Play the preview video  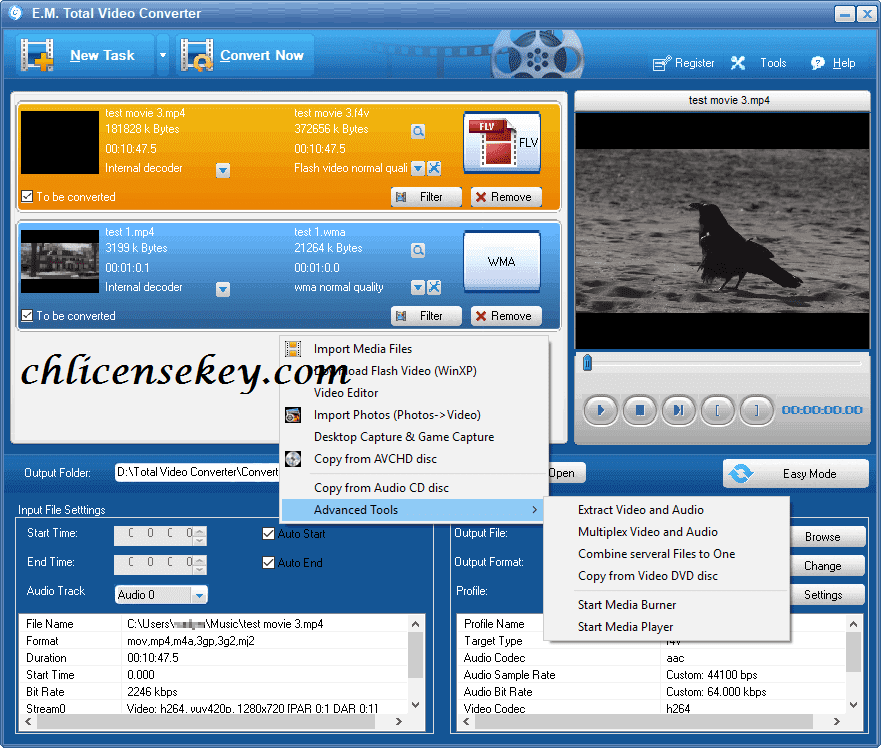point(601,410)
